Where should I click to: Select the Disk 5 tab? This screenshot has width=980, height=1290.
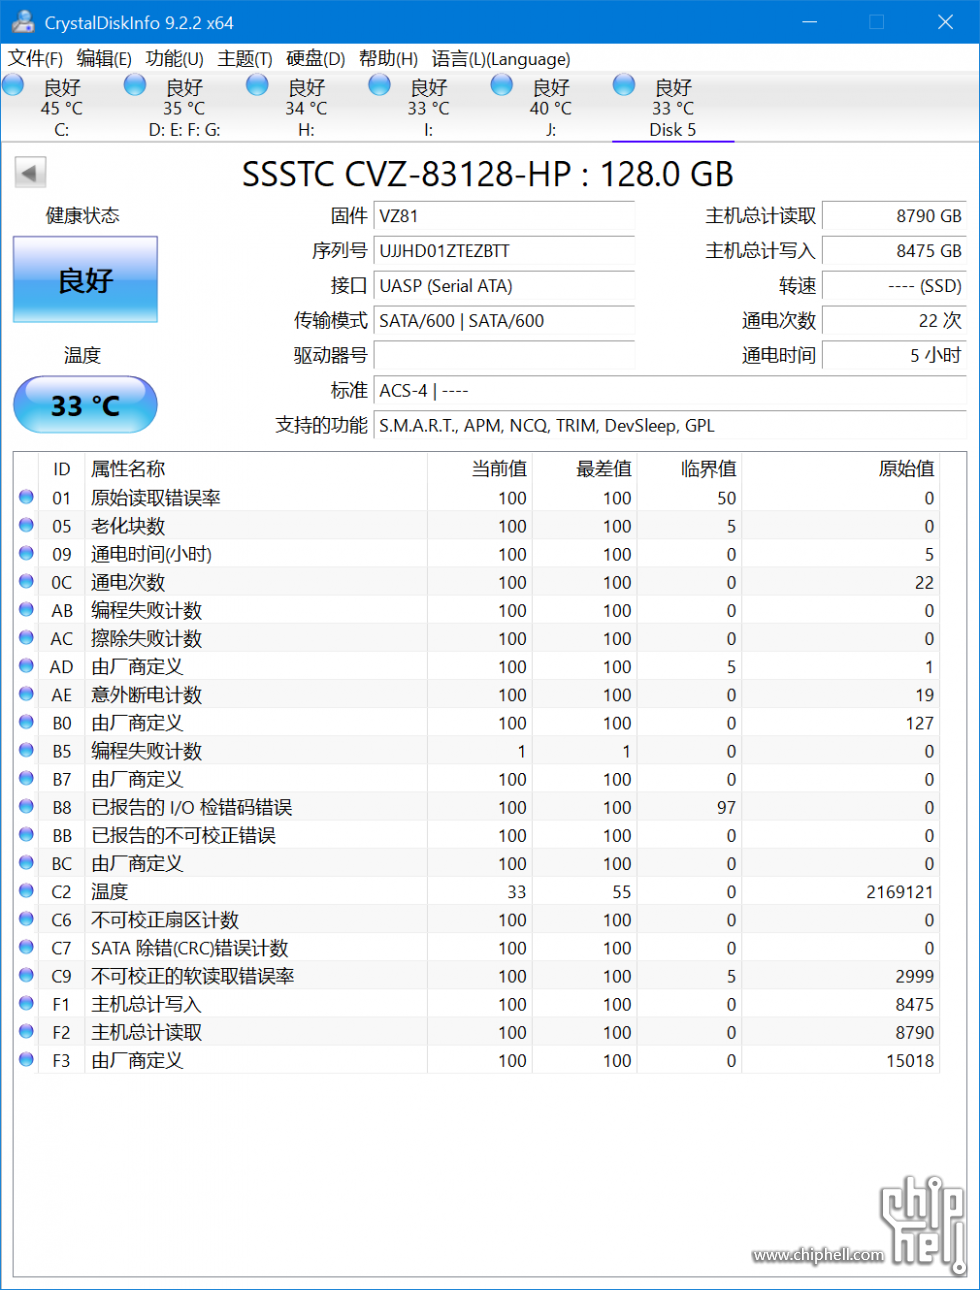point(672,108)
